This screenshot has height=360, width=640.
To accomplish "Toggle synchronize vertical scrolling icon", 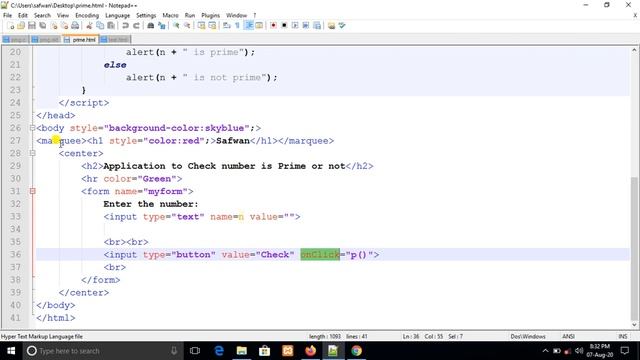I will (201, 26).
